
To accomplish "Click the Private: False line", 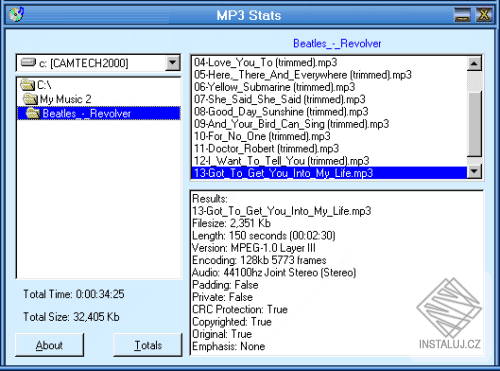I will 223,297.
